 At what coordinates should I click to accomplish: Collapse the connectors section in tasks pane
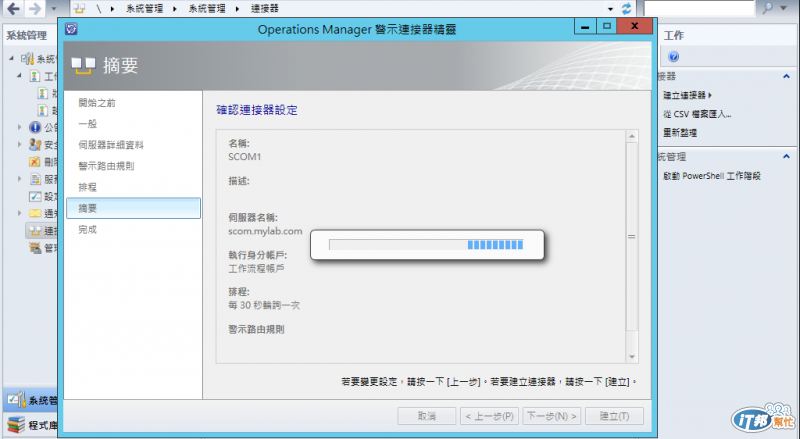[x=786, y=77]
